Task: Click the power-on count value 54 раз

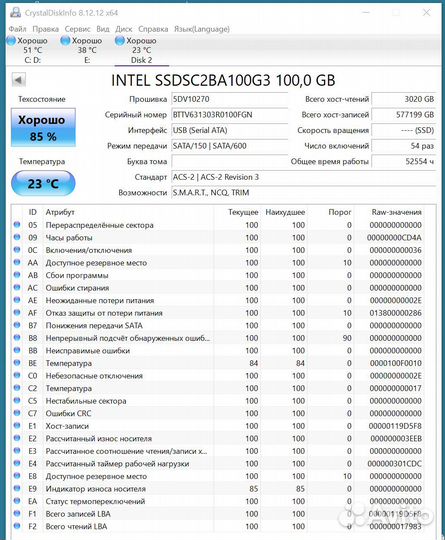Action: click(x=404, y=146)
